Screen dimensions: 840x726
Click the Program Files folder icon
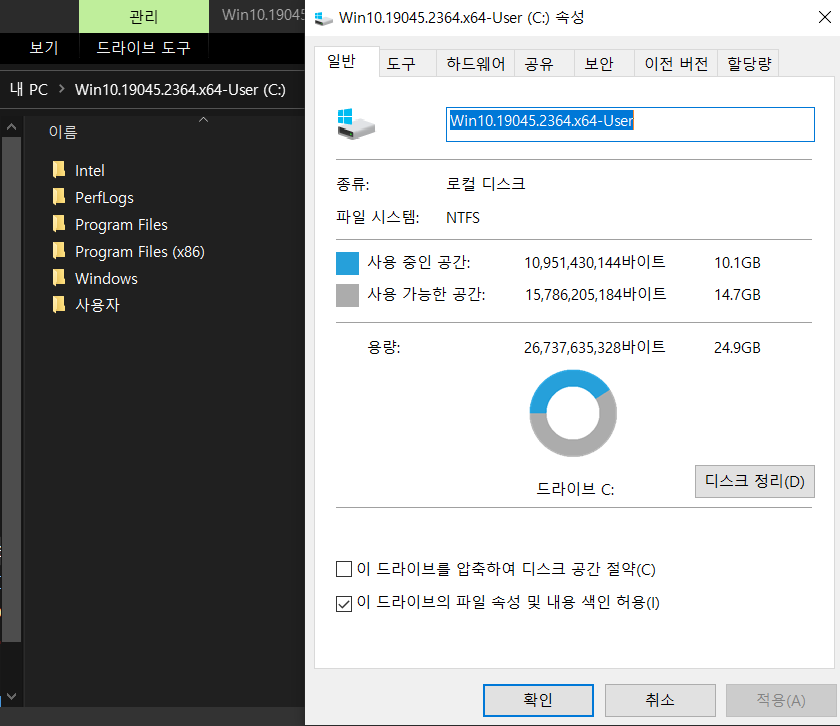click(x=59, y=223)
